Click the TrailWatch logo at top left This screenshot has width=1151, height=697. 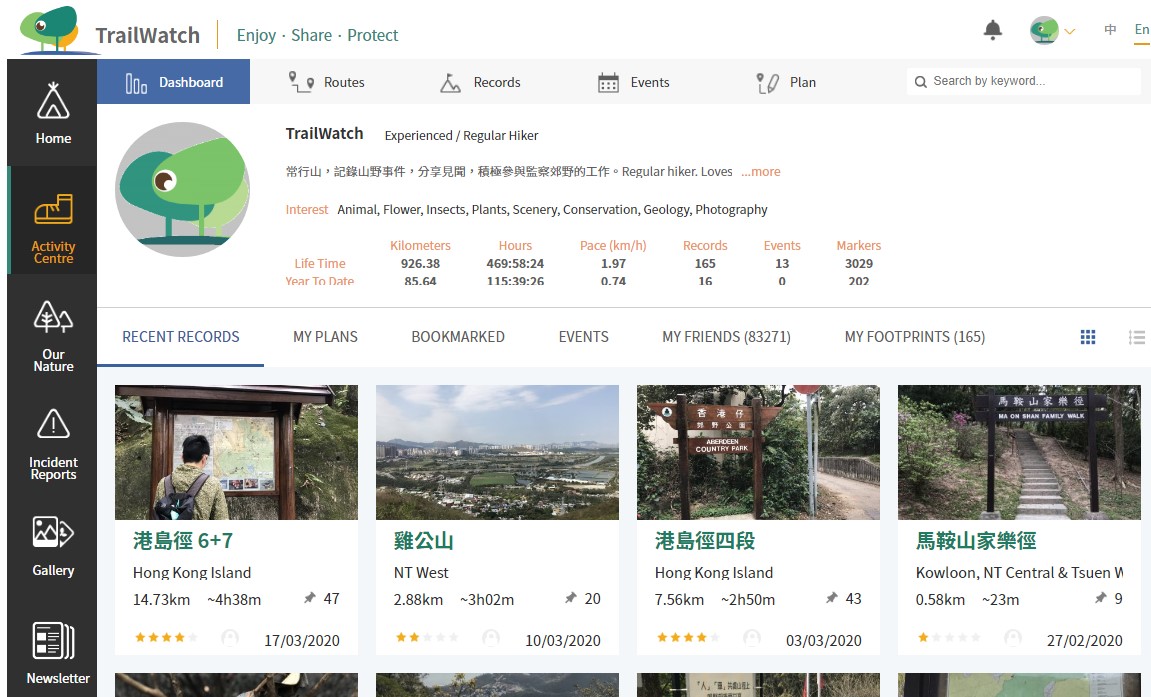(110, 32)
